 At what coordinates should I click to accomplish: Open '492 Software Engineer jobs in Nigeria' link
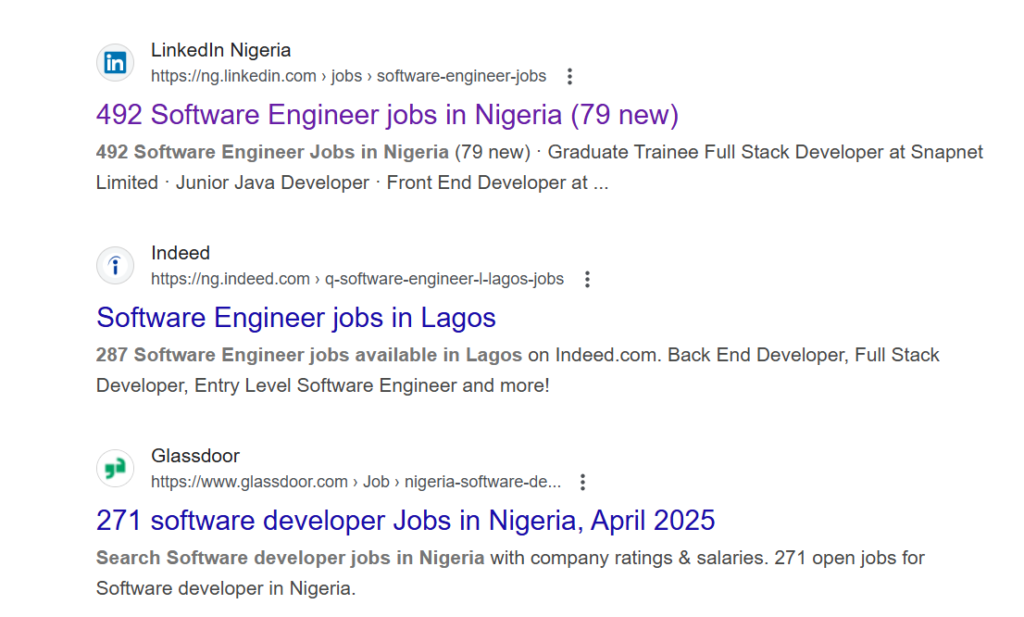[387, 115]
